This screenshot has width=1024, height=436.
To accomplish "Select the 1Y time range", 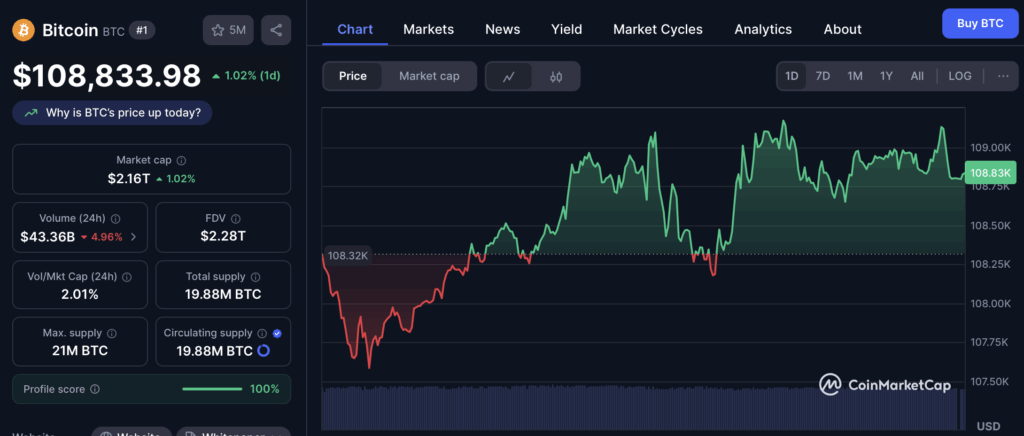I will [886, 76].
